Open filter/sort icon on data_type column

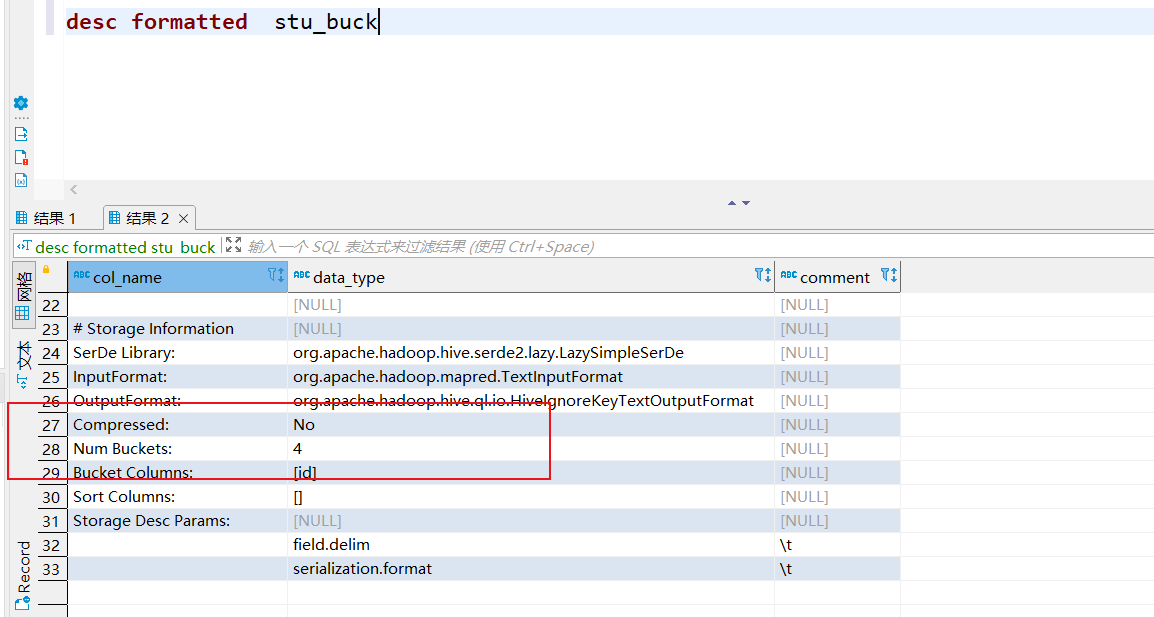point(762,275)
